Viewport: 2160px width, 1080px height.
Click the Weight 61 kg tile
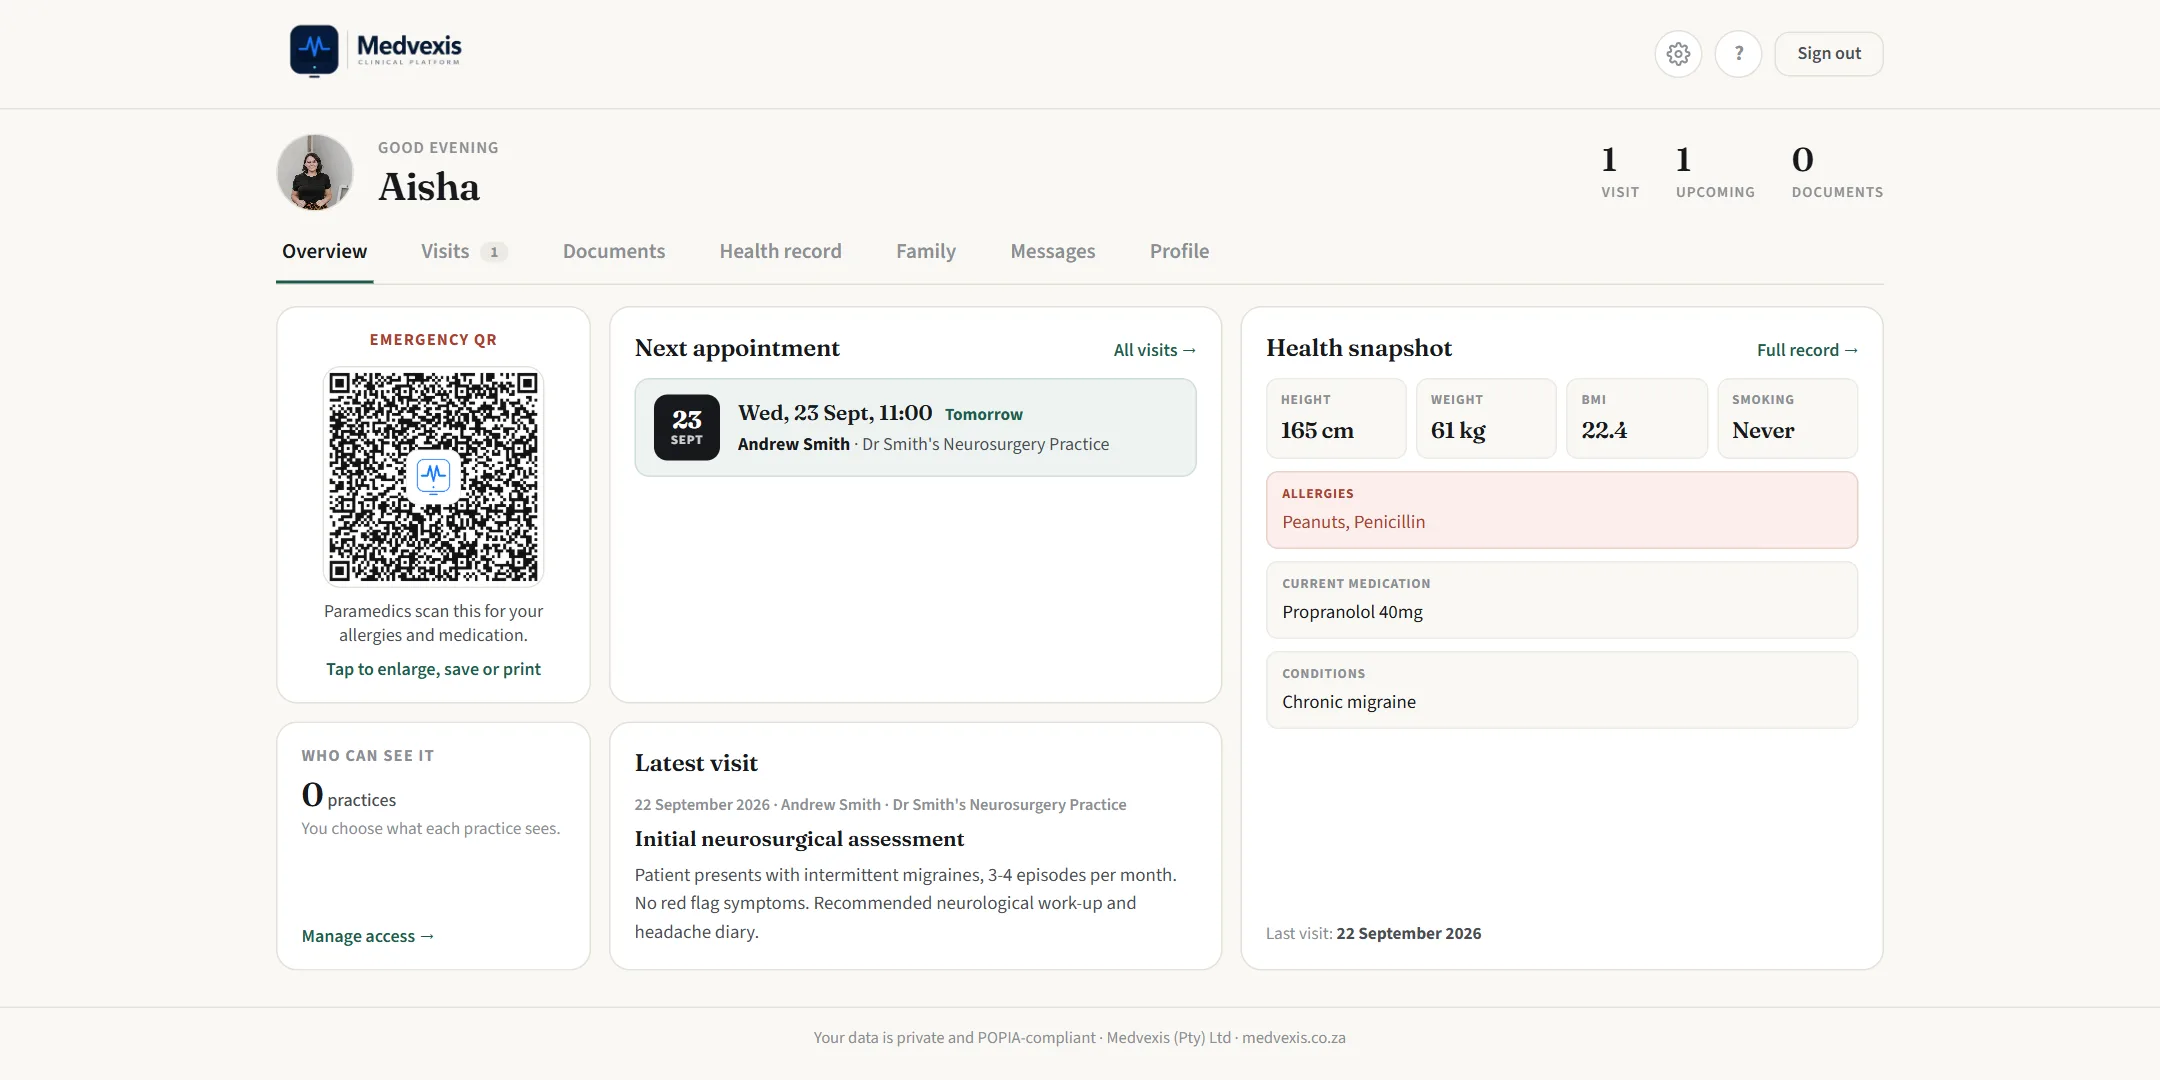1486,418
